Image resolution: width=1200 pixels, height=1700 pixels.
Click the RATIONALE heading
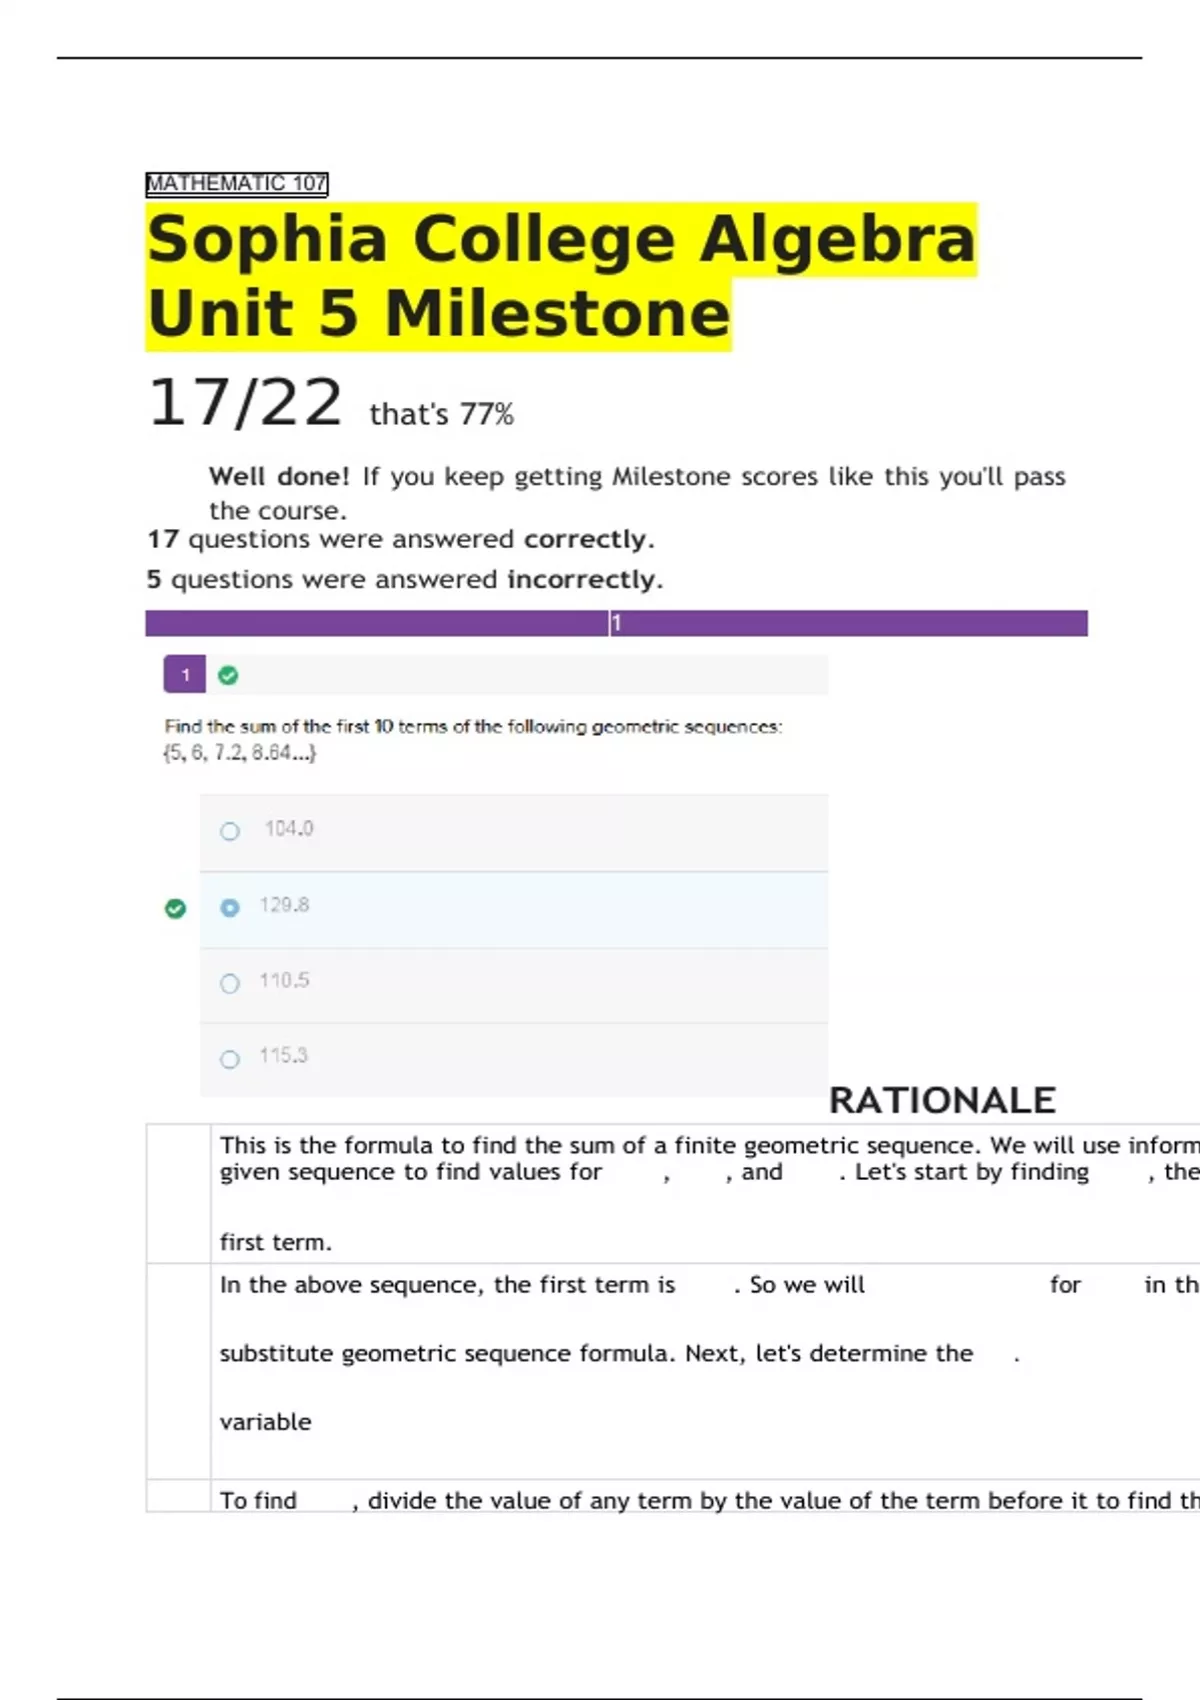tap(941, 1100)
